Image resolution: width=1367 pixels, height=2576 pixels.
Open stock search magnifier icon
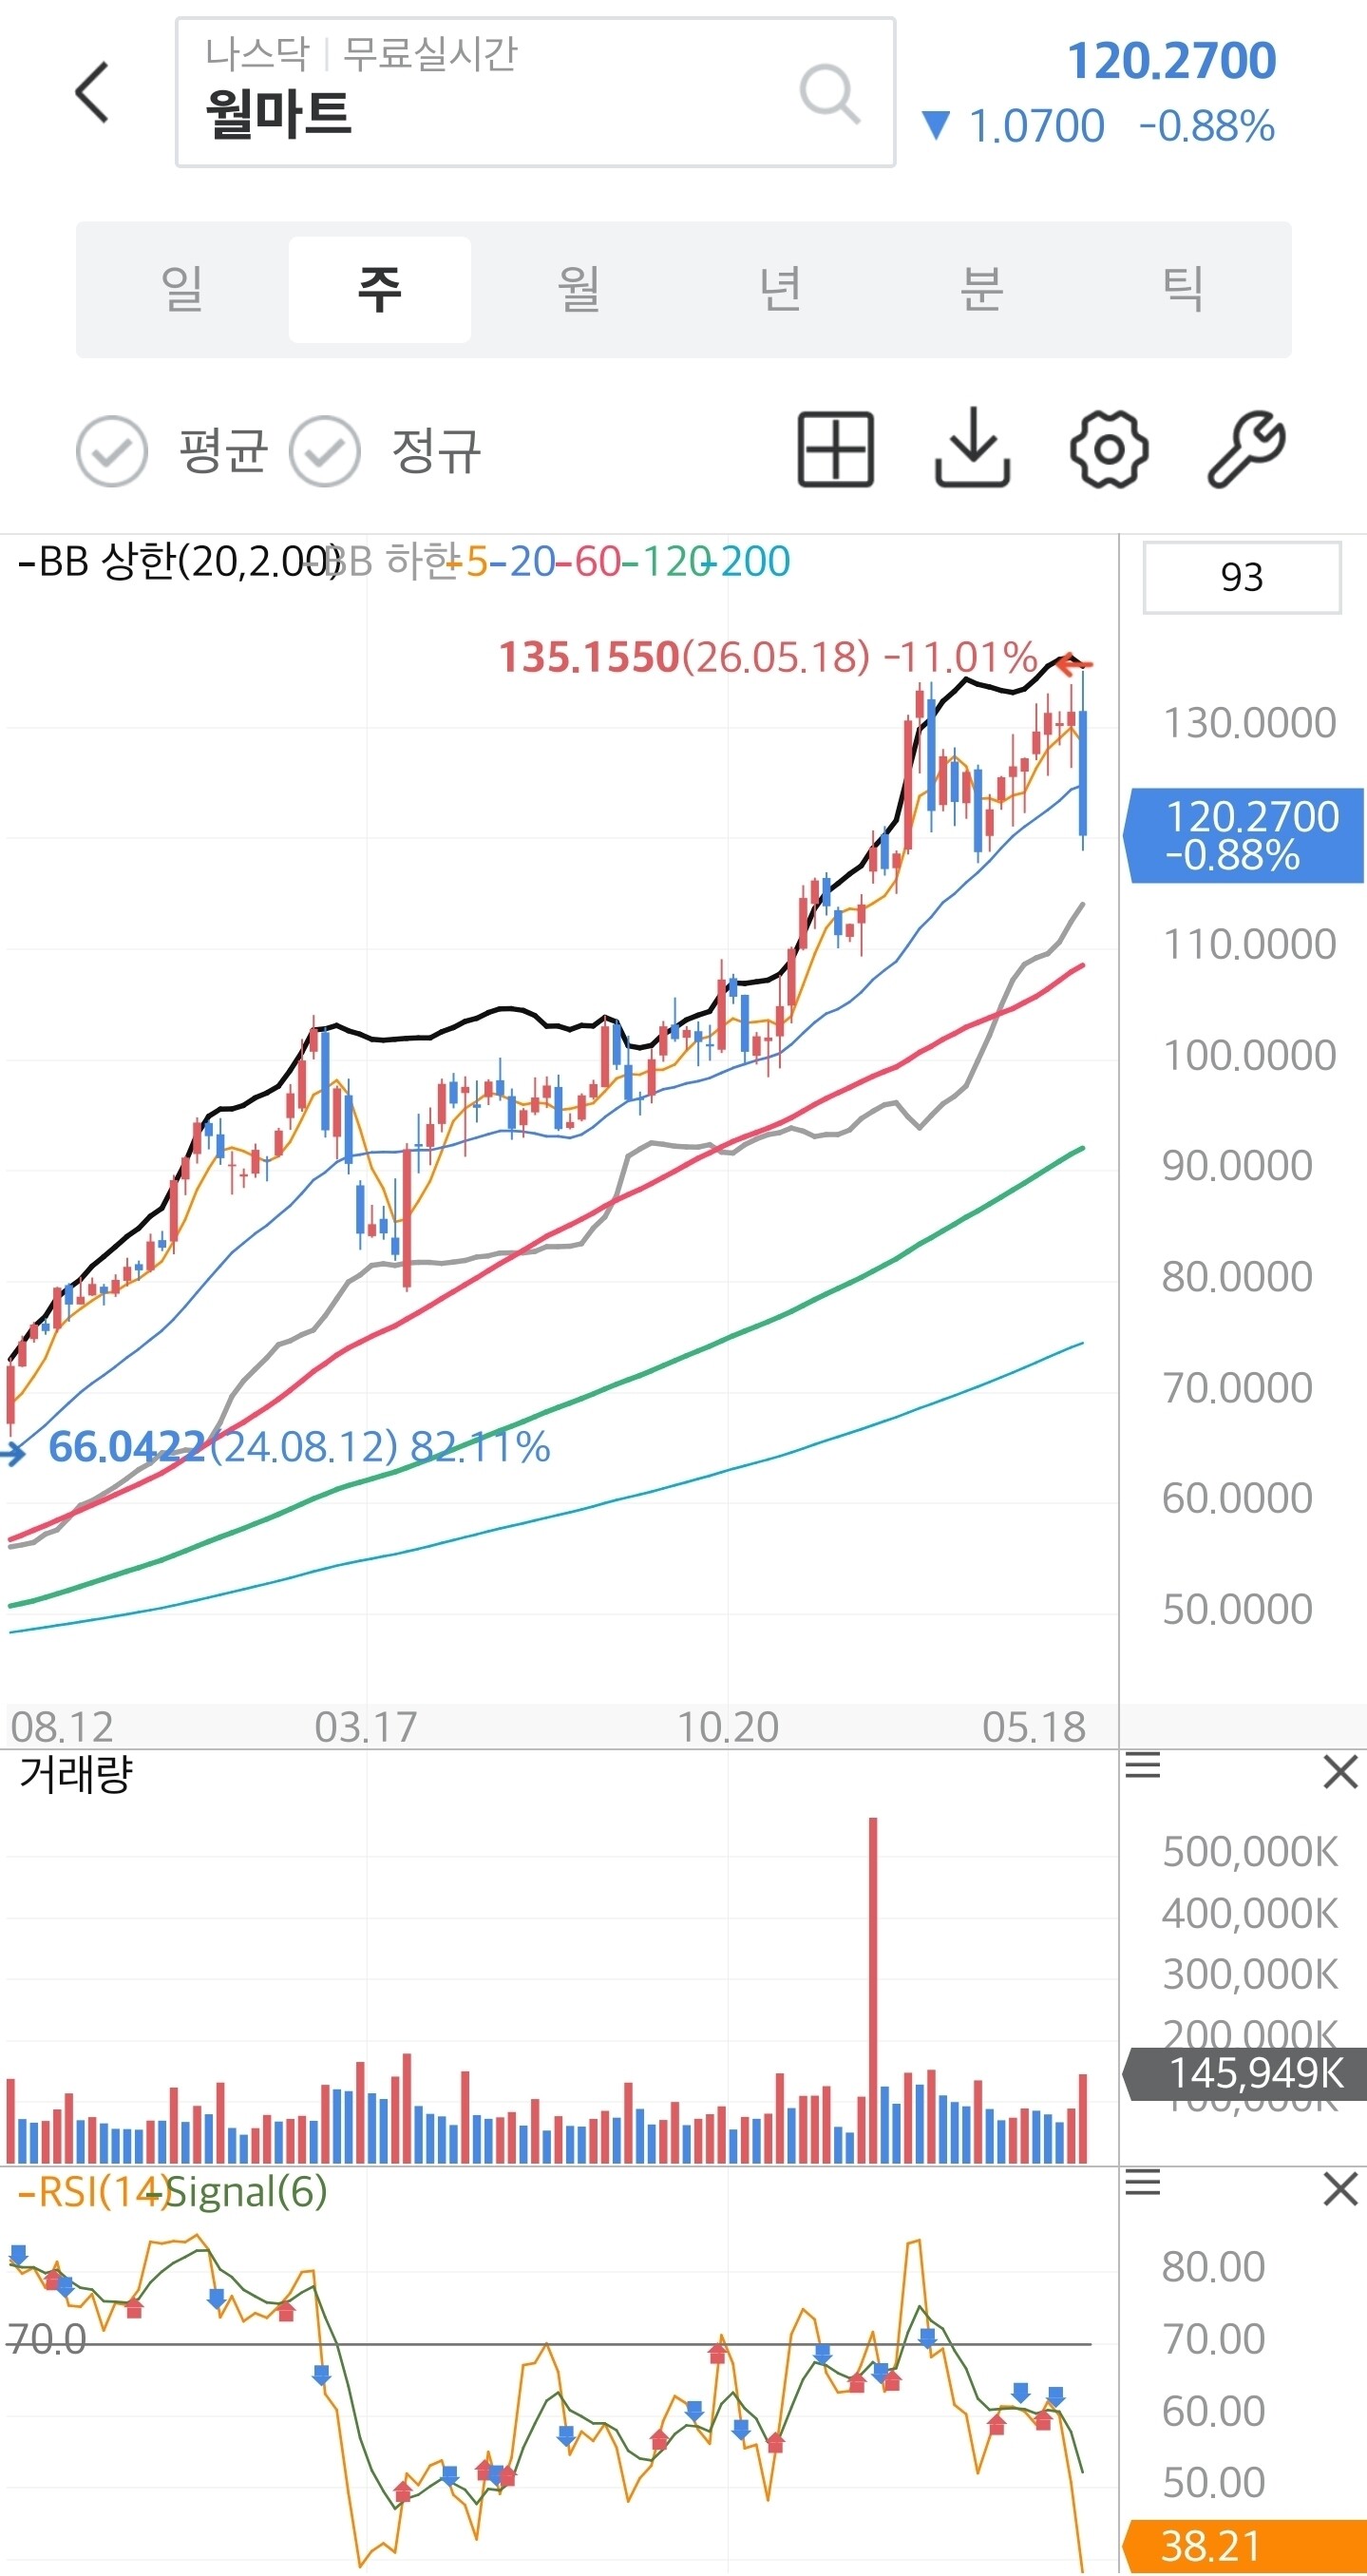pos(829,94)
